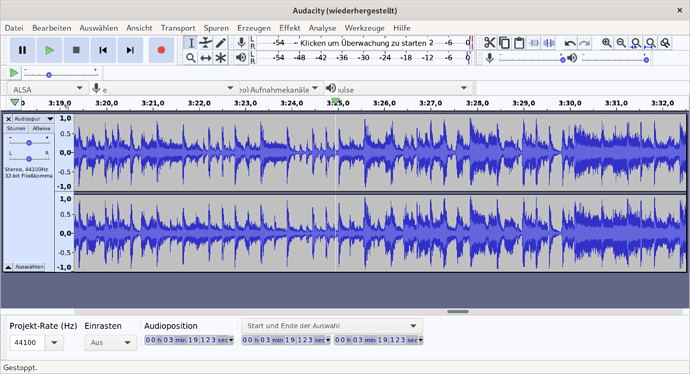690x374 pixels.
Task: Open the Spuren menu
Action: coord(216,28)
